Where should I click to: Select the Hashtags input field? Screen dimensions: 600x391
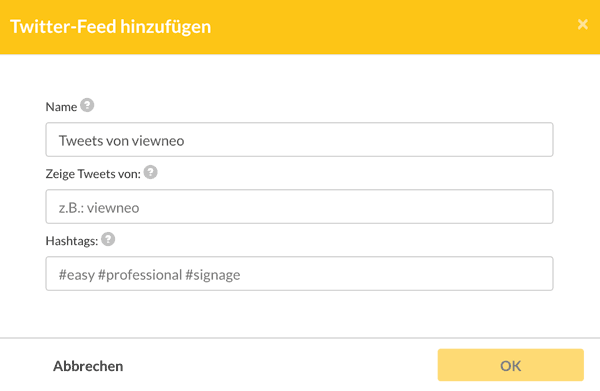(299, 274)
